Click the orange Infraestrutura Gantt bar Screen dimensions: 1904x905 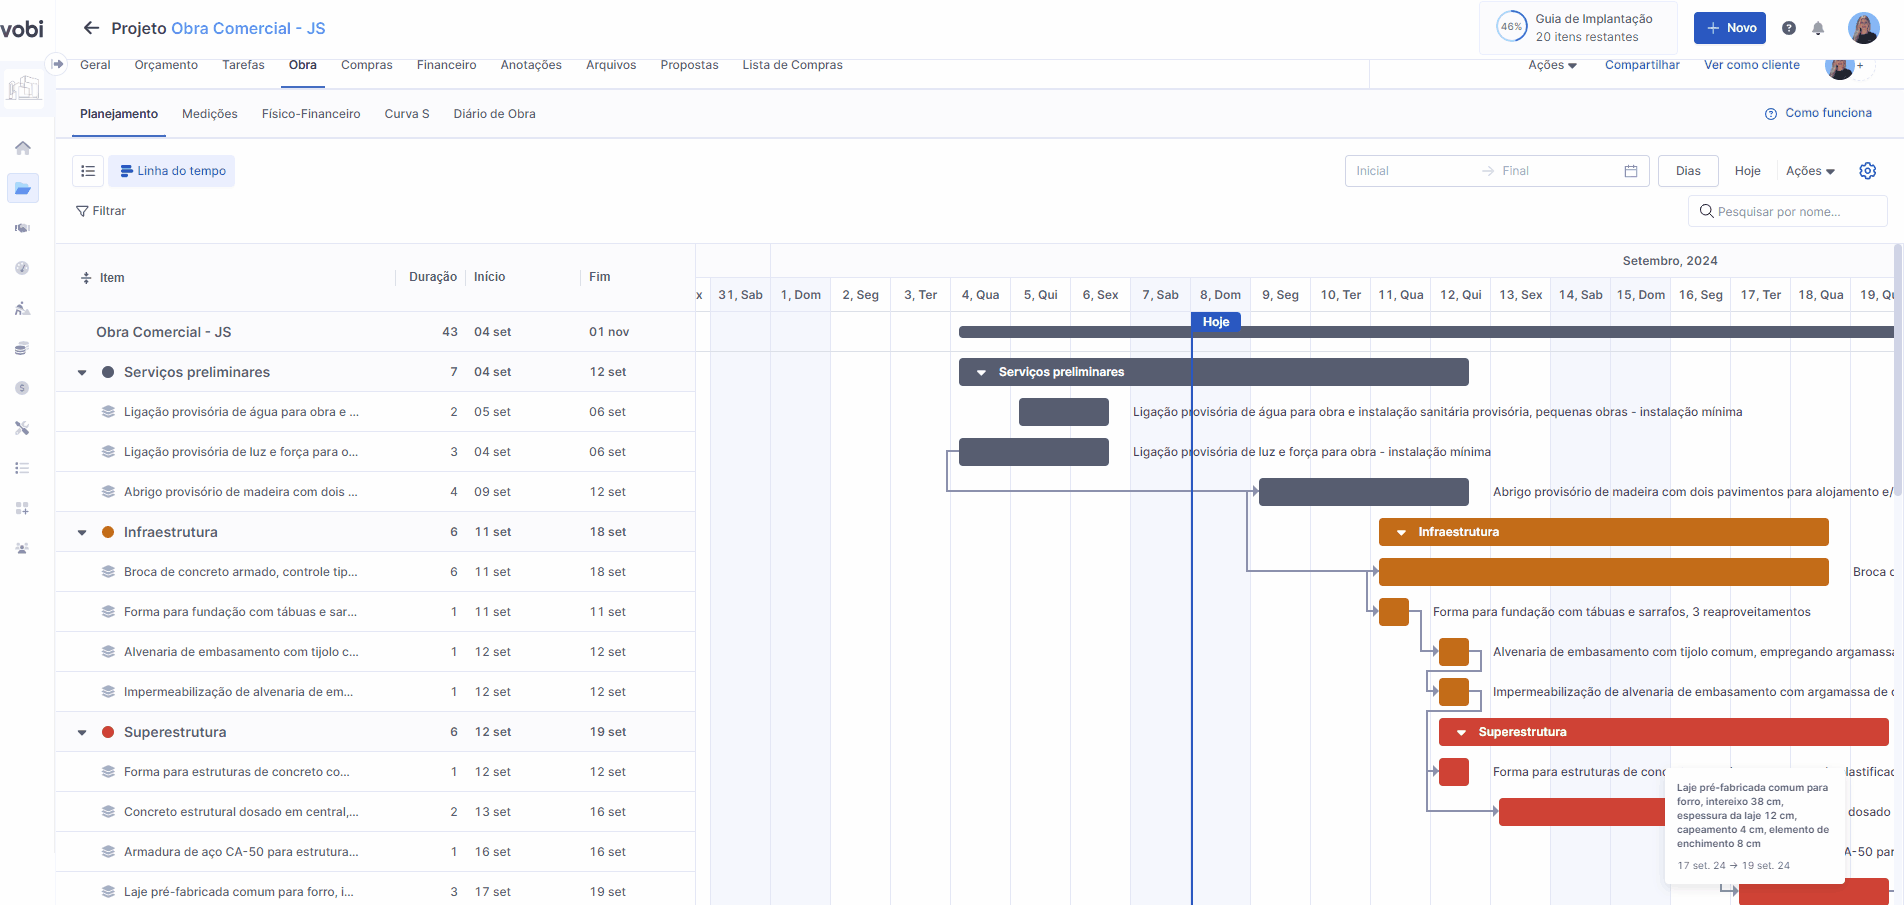point(1603,532)
